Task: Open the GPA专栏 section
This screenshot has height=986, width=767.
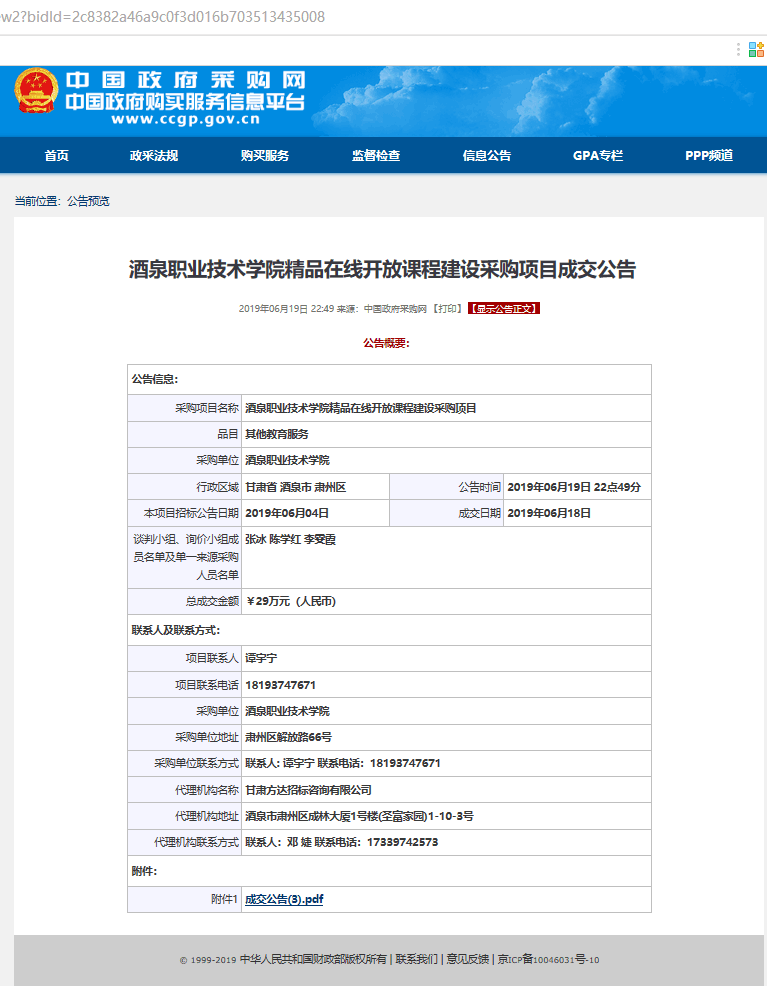Action: (x=598, y=156)
